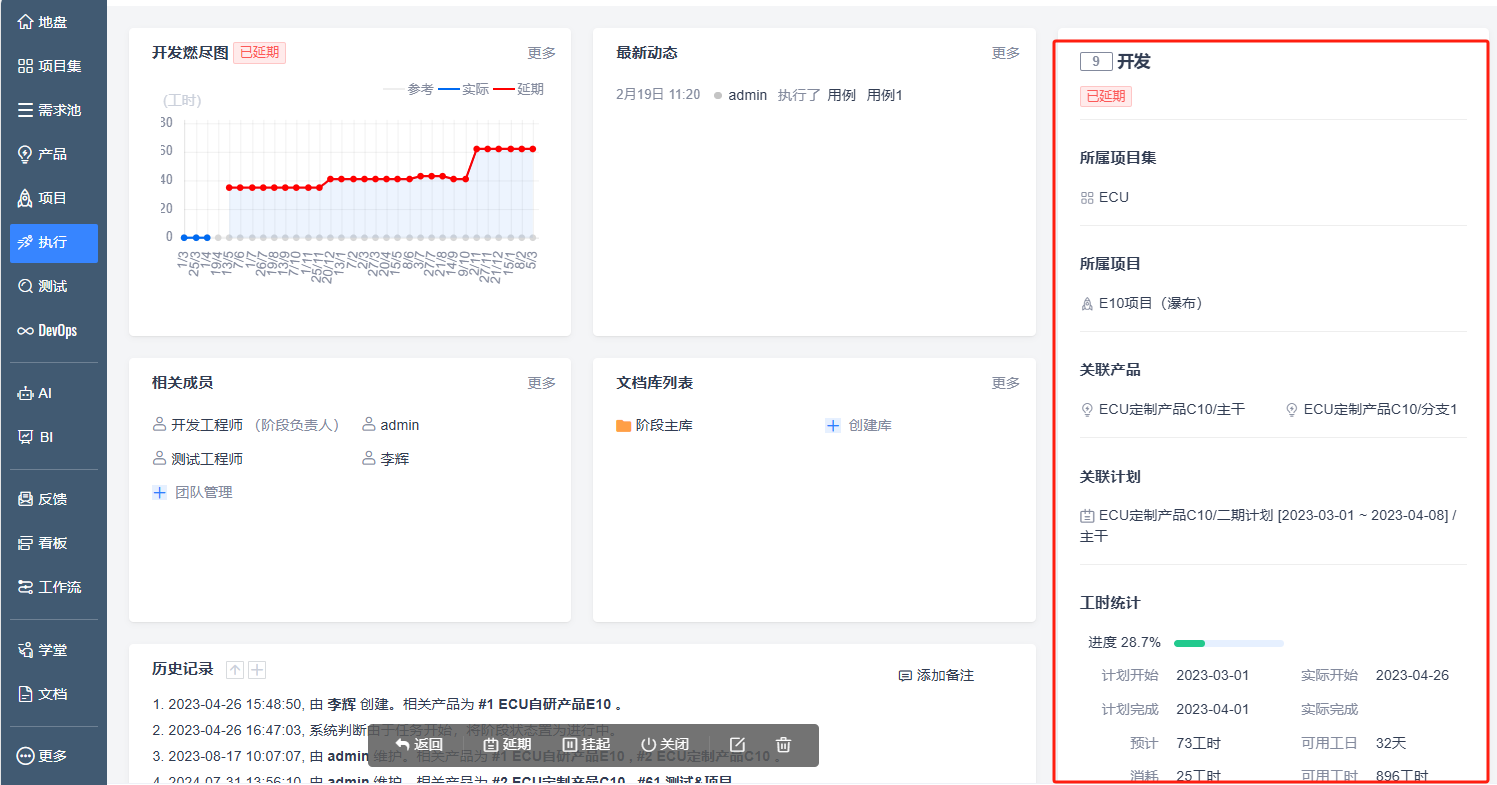1497x785 pixels.
Task: Toggle the 实际 series in burndown legend
Action: pyautogui.click(x=464, y=90)
